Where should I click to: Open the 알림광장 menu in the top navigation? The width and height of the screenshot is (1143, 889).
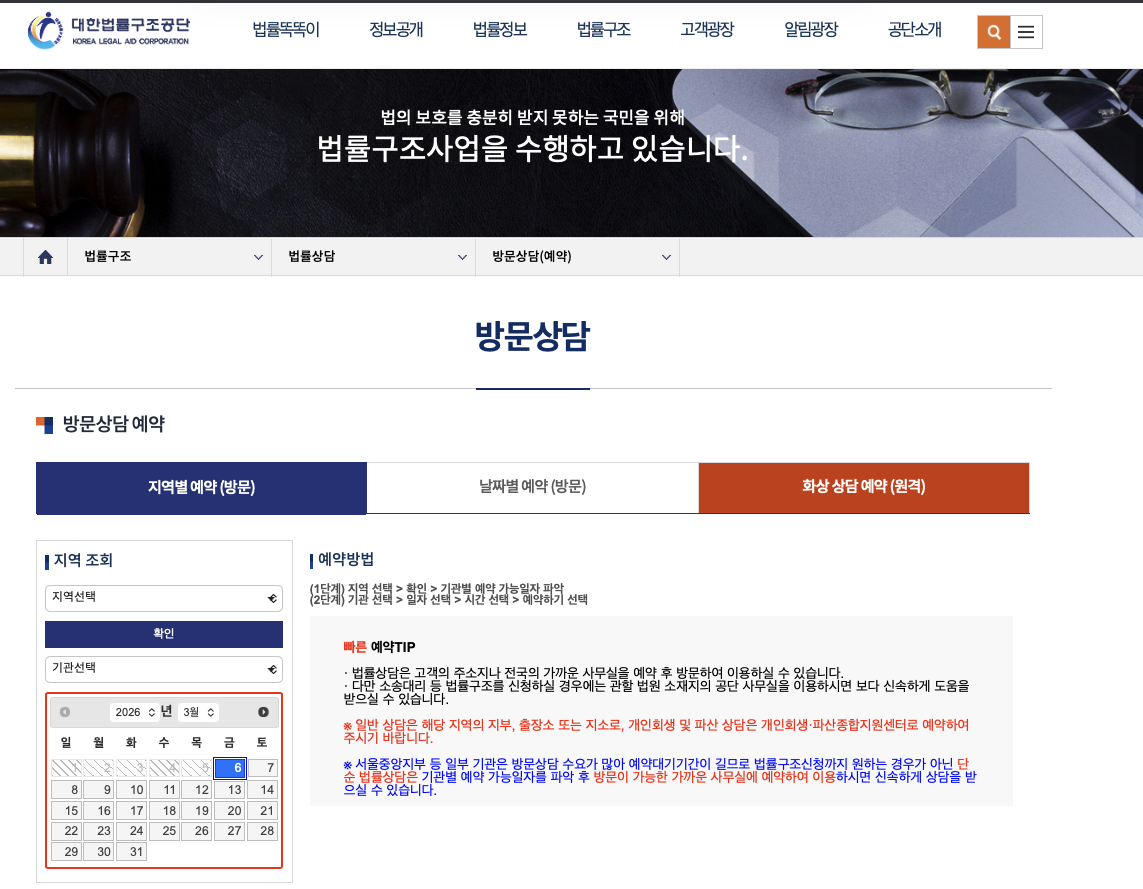pos(809,30)
